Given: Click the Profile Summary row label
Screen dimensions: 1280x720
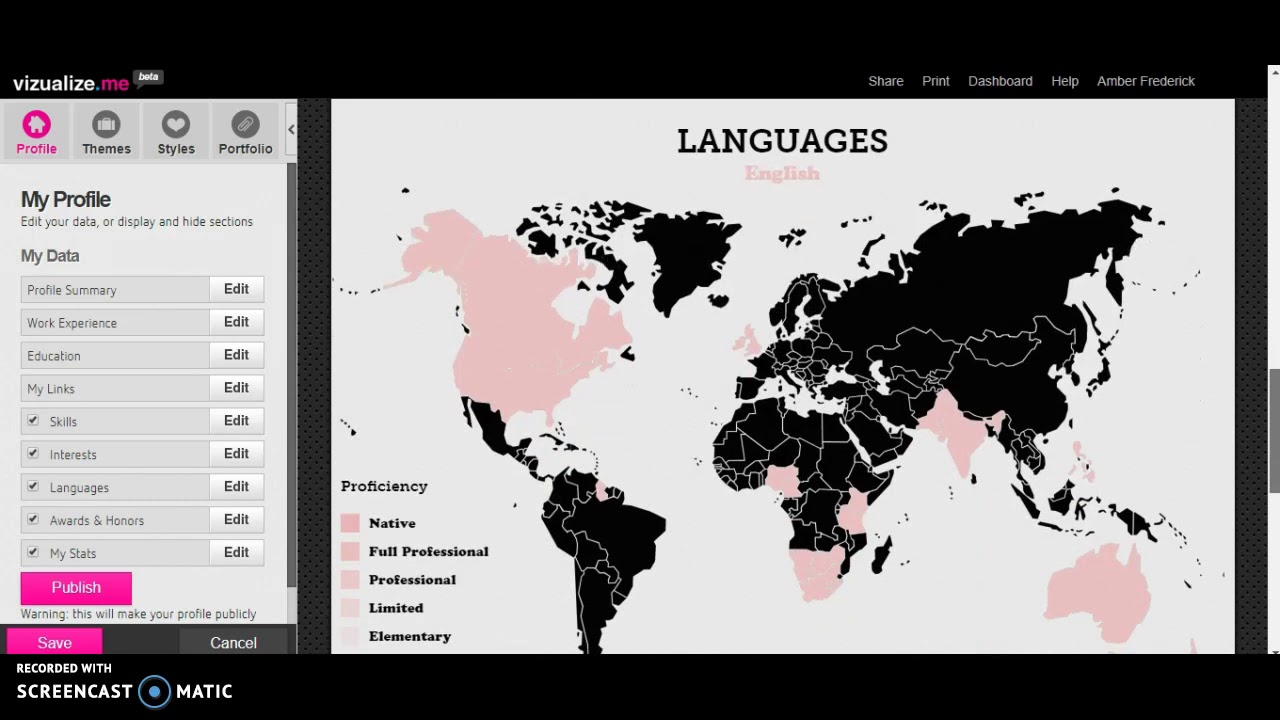Looking at the screenshot, I should coord(72,290).
